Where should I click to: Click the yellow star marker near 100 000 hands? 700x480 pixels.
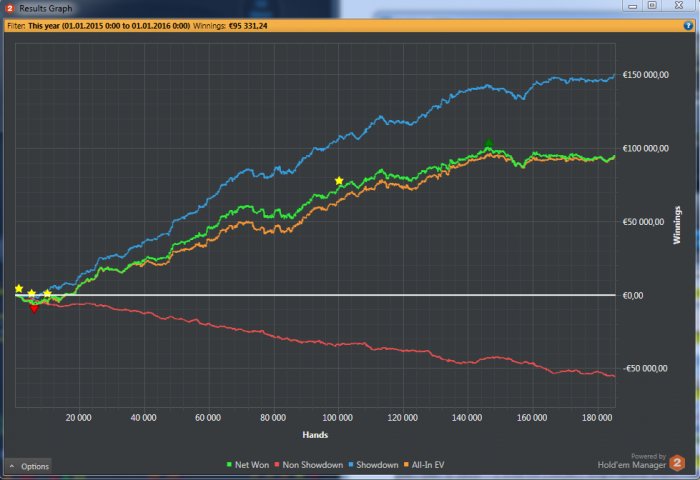[339, 181]
